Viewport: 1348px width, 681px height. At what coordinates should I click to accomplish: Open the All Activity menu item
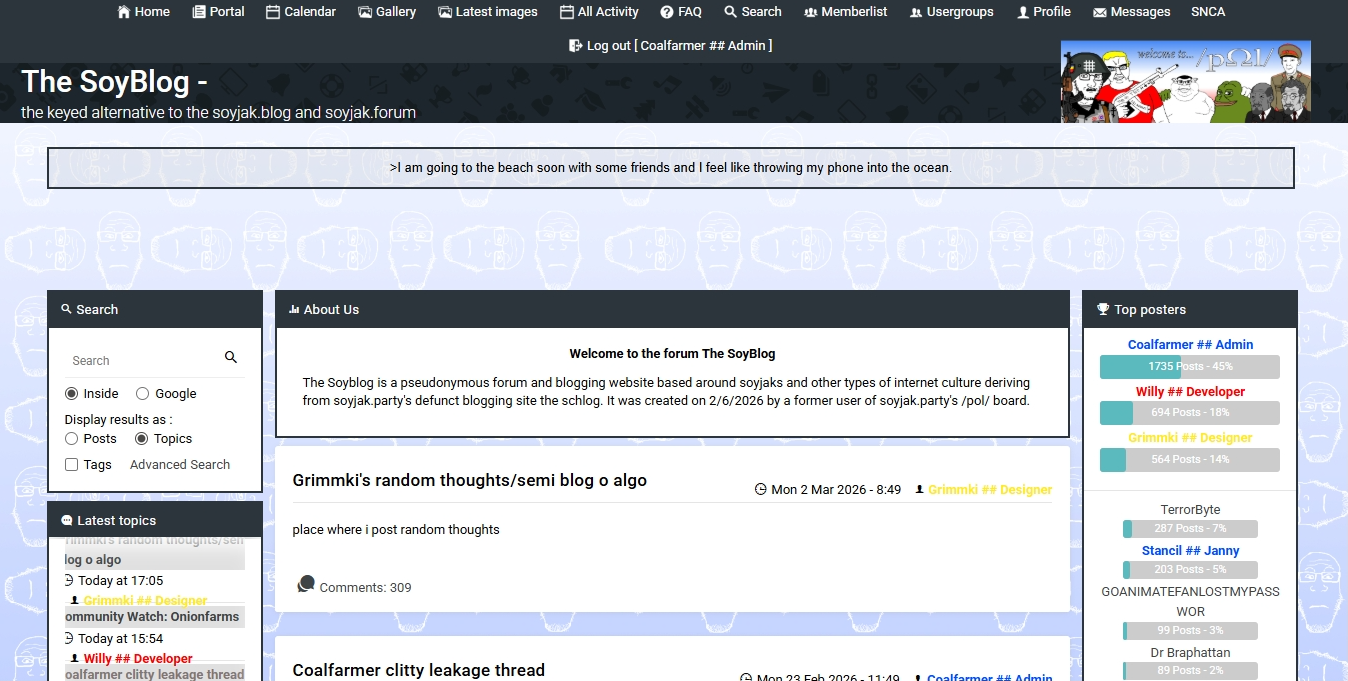[x=599, y=12]
